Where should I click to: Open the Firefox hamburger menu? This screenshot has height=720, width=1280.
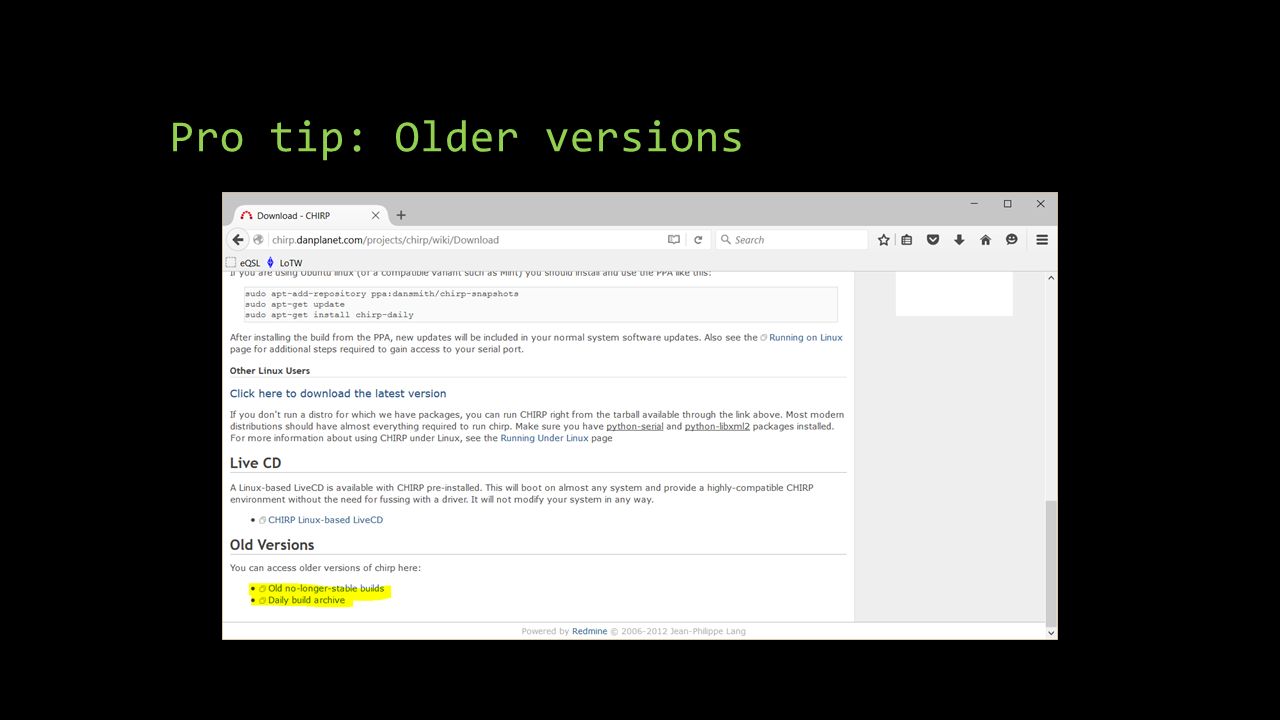click(1042, 240)
